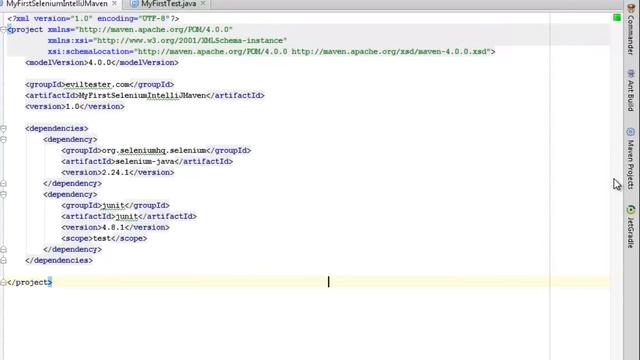
Task: Click the project version 1.0 line
Action: pyautogui.click(x=75, y=107)
